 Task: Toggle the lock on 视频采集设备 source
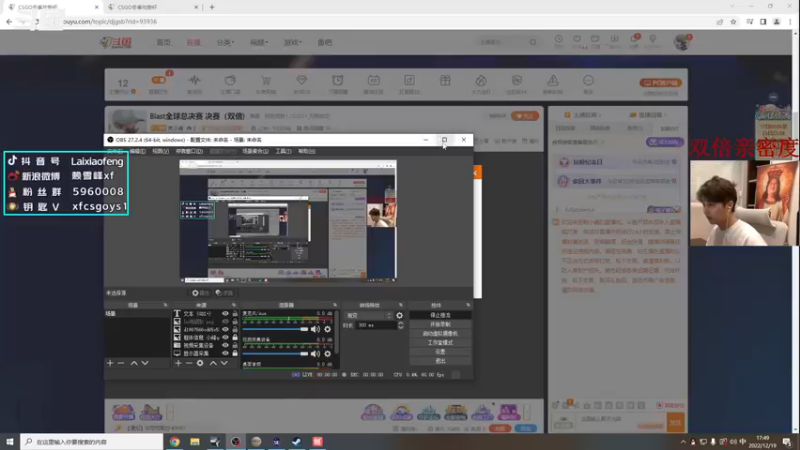tap(235, 345)
